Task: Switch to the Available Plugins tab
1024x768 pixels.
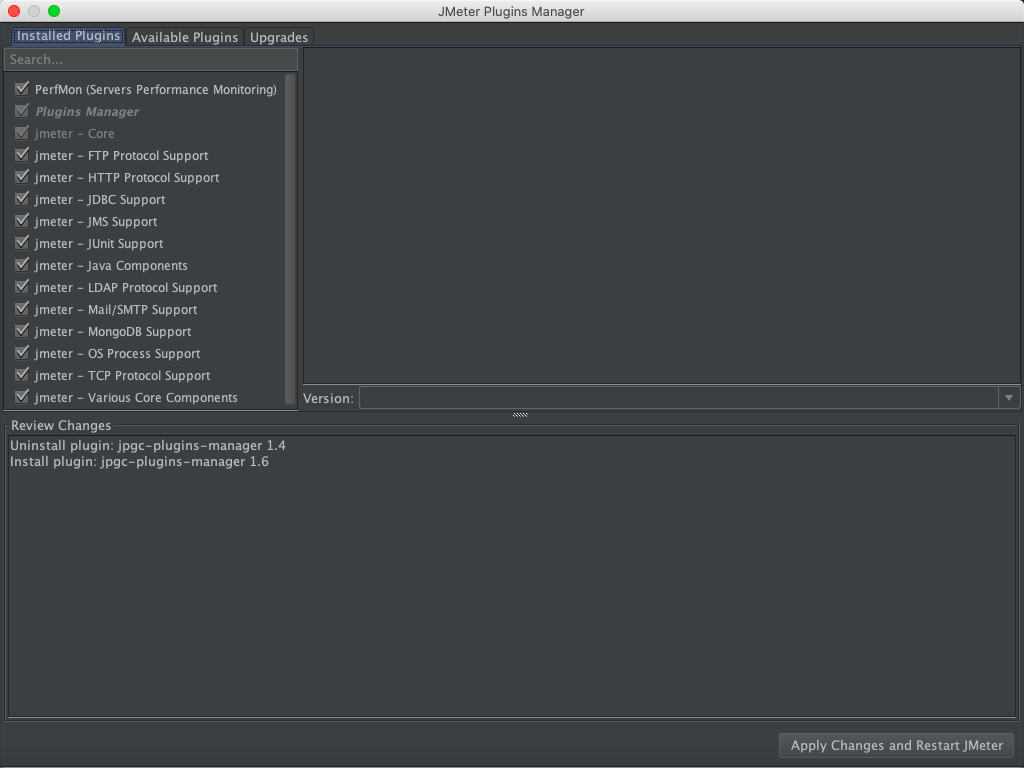Action: click(185, 37)
